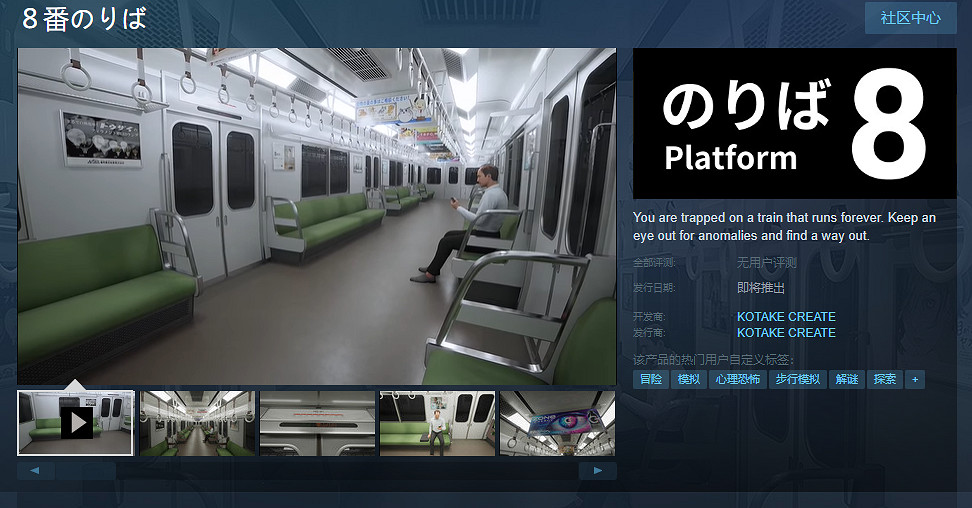This screenshot has width=972, height=508.
Task: Click the 模拟 tag
Action: coord(689,380)
